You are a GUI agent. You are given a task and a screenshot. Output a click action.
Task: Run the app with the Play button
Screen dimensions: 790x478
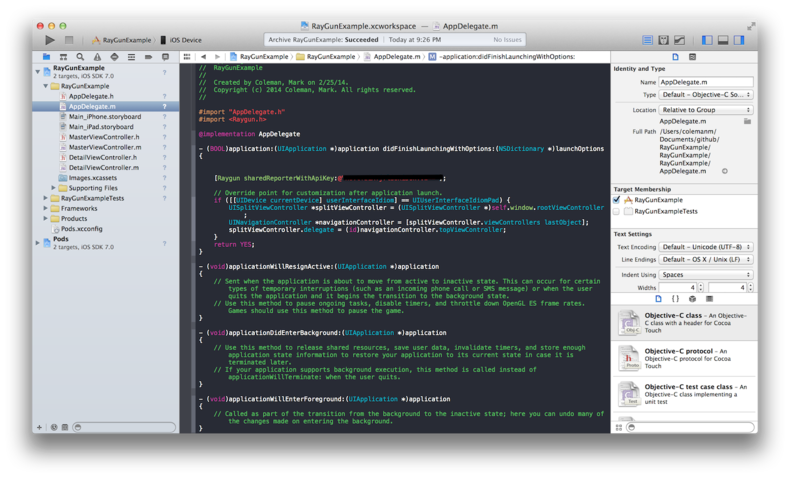click(x=49, y=40)
